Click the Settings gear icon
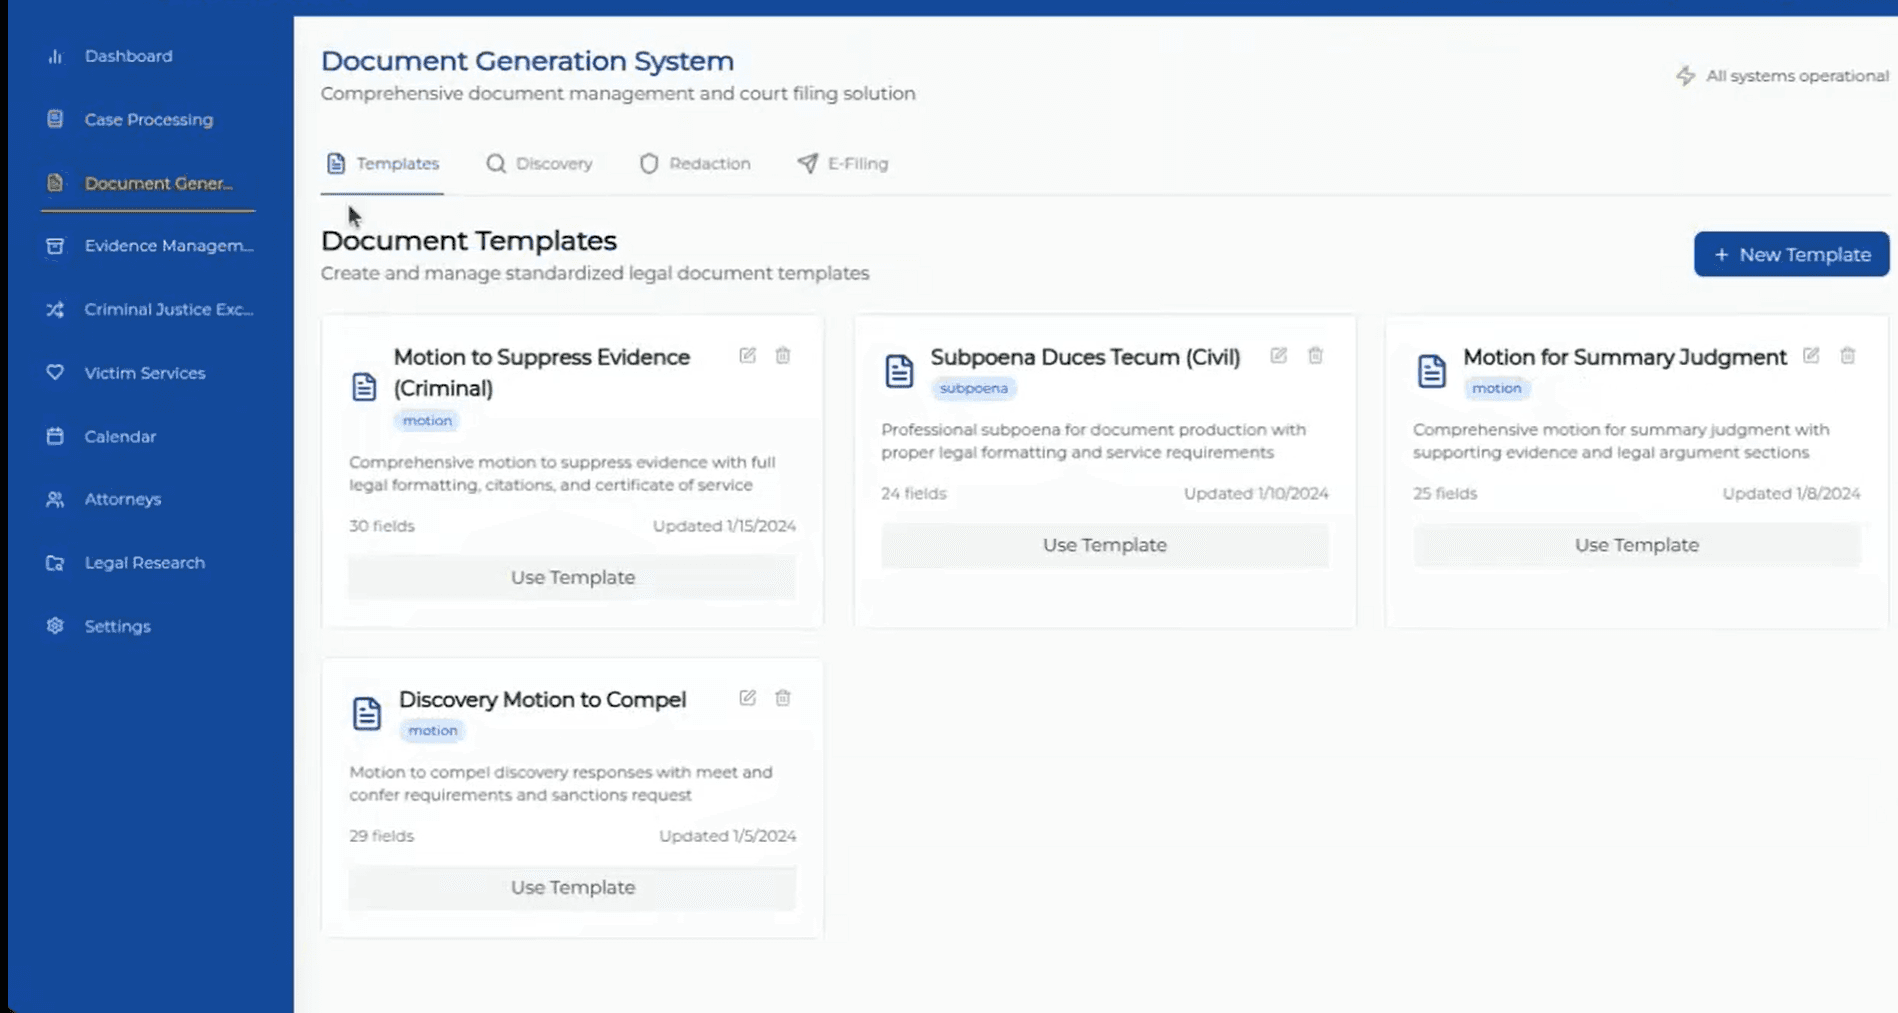This screenshot has width=1898, height=1013. 55,626
